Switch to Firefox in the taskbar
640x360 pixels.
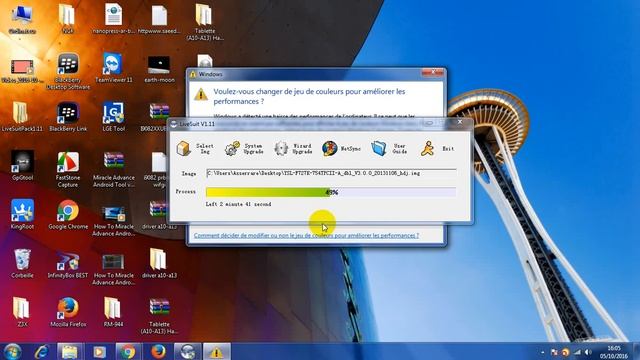(158, 351)
